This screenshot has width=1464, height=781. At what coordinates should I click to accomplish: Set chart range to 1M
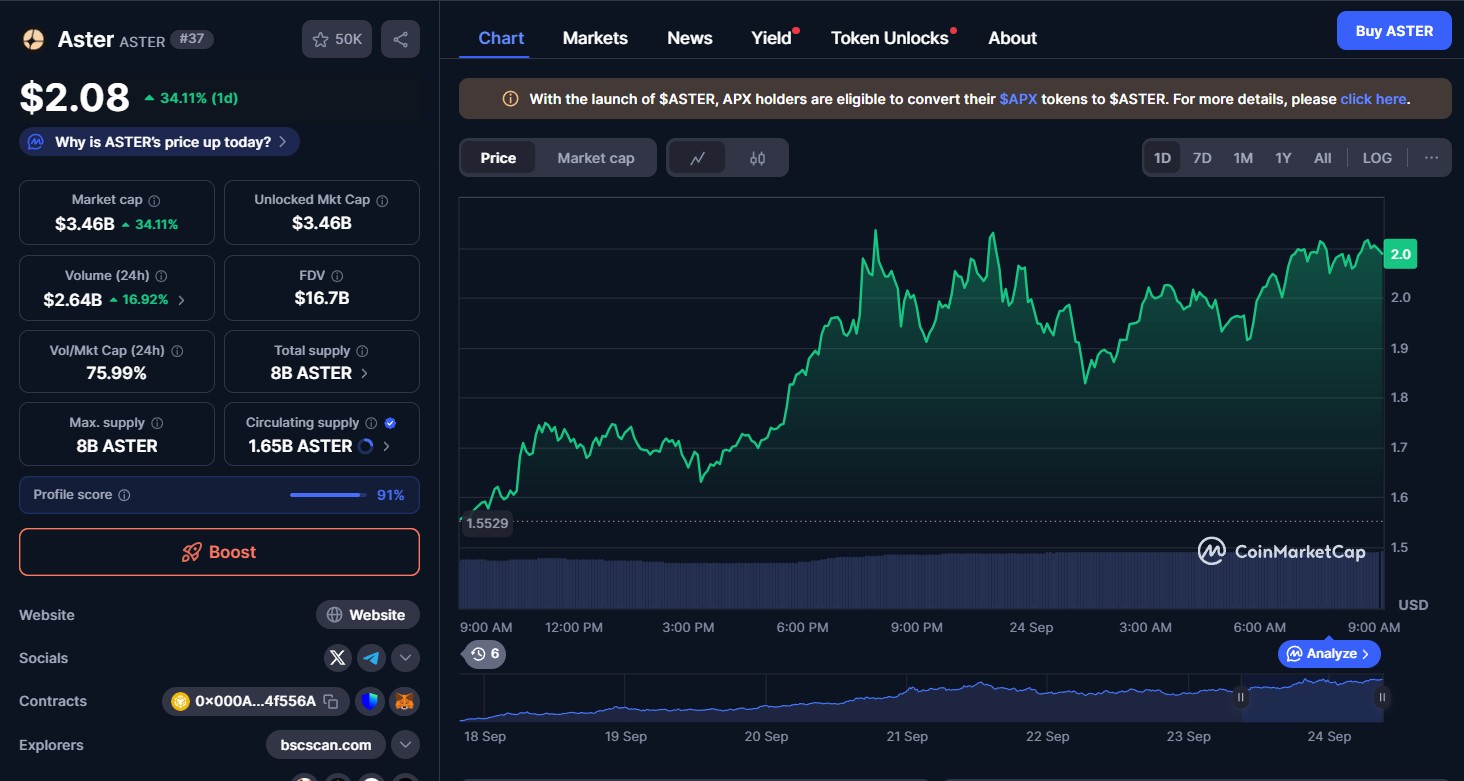(x=1243, y=158)
